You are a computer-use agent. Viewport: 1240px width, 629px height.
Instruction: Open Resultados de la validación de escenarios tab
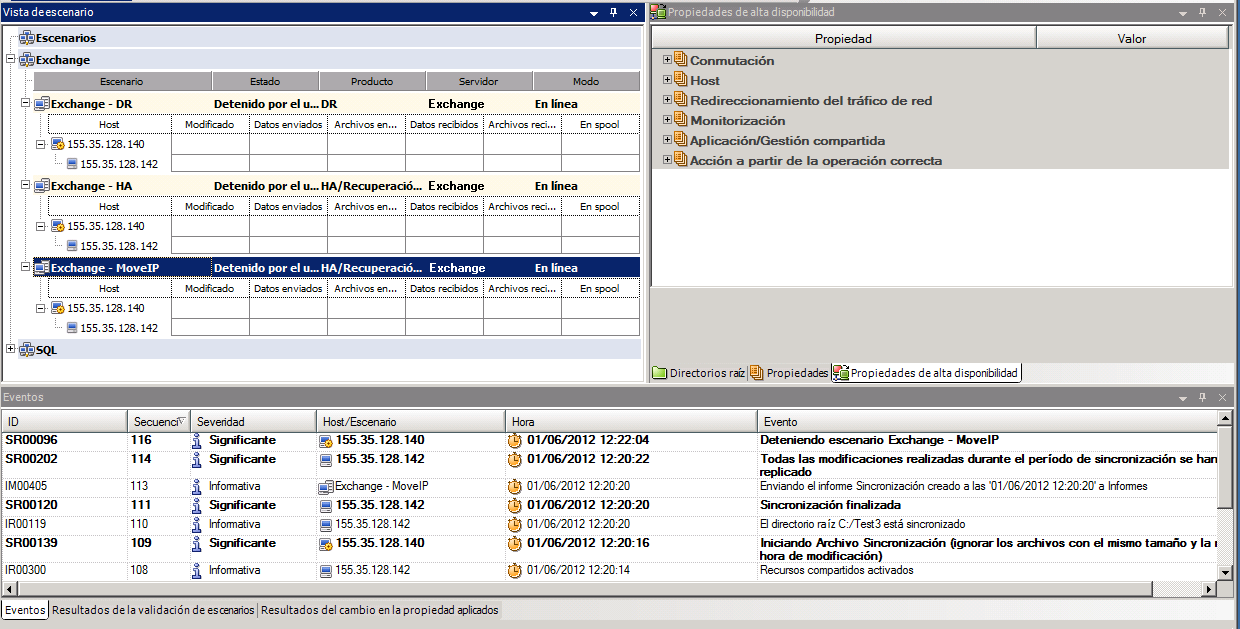153,610
